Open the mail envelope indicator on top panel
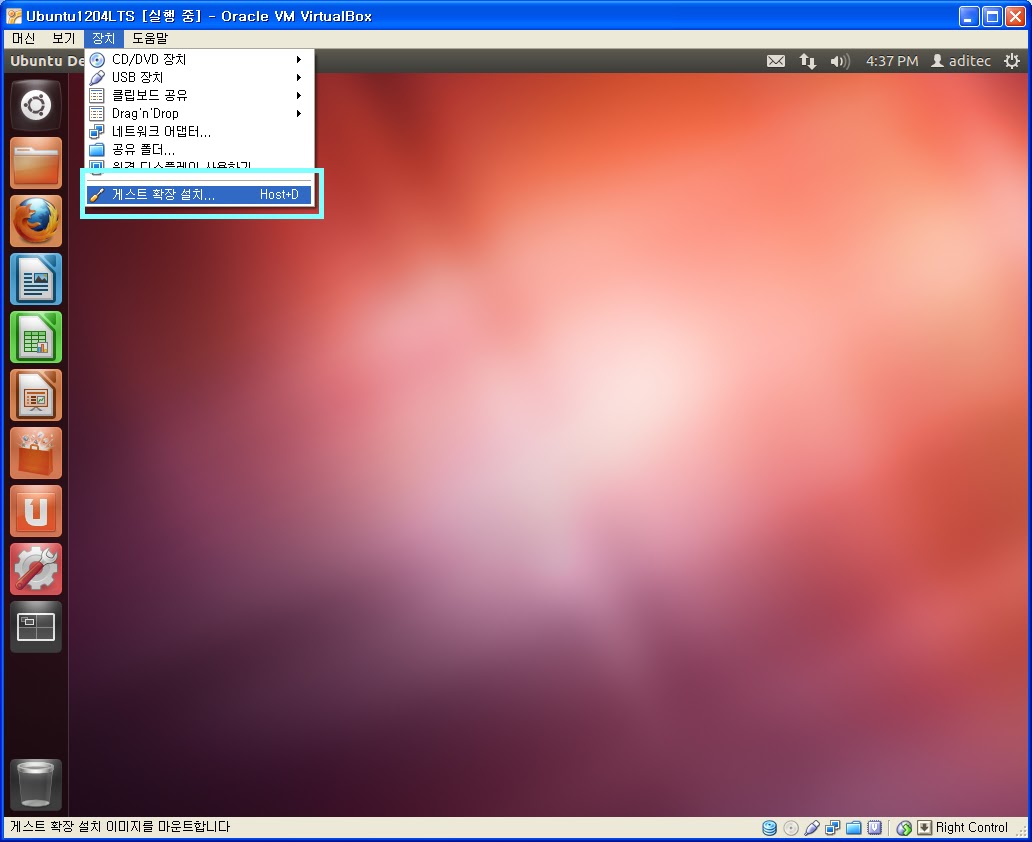1032x842 pixels. 776,61
